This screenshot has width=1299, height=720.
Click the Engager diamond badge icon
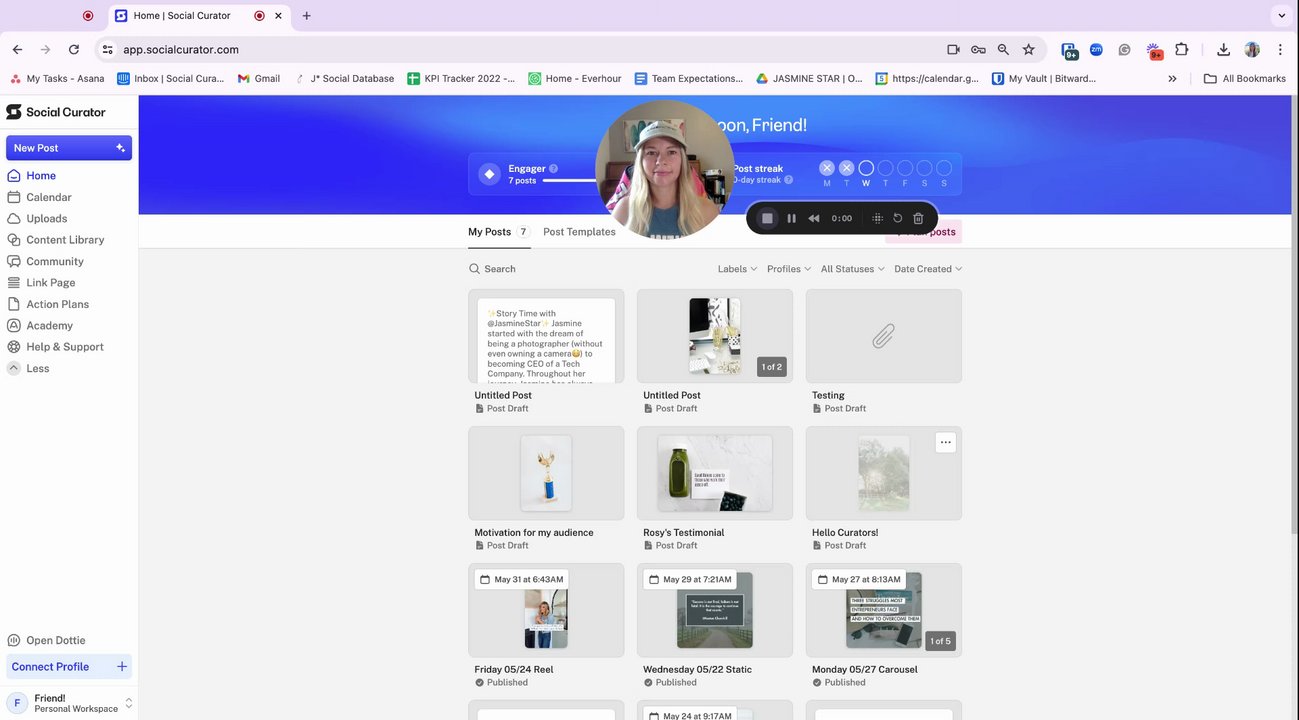(489, 174)
